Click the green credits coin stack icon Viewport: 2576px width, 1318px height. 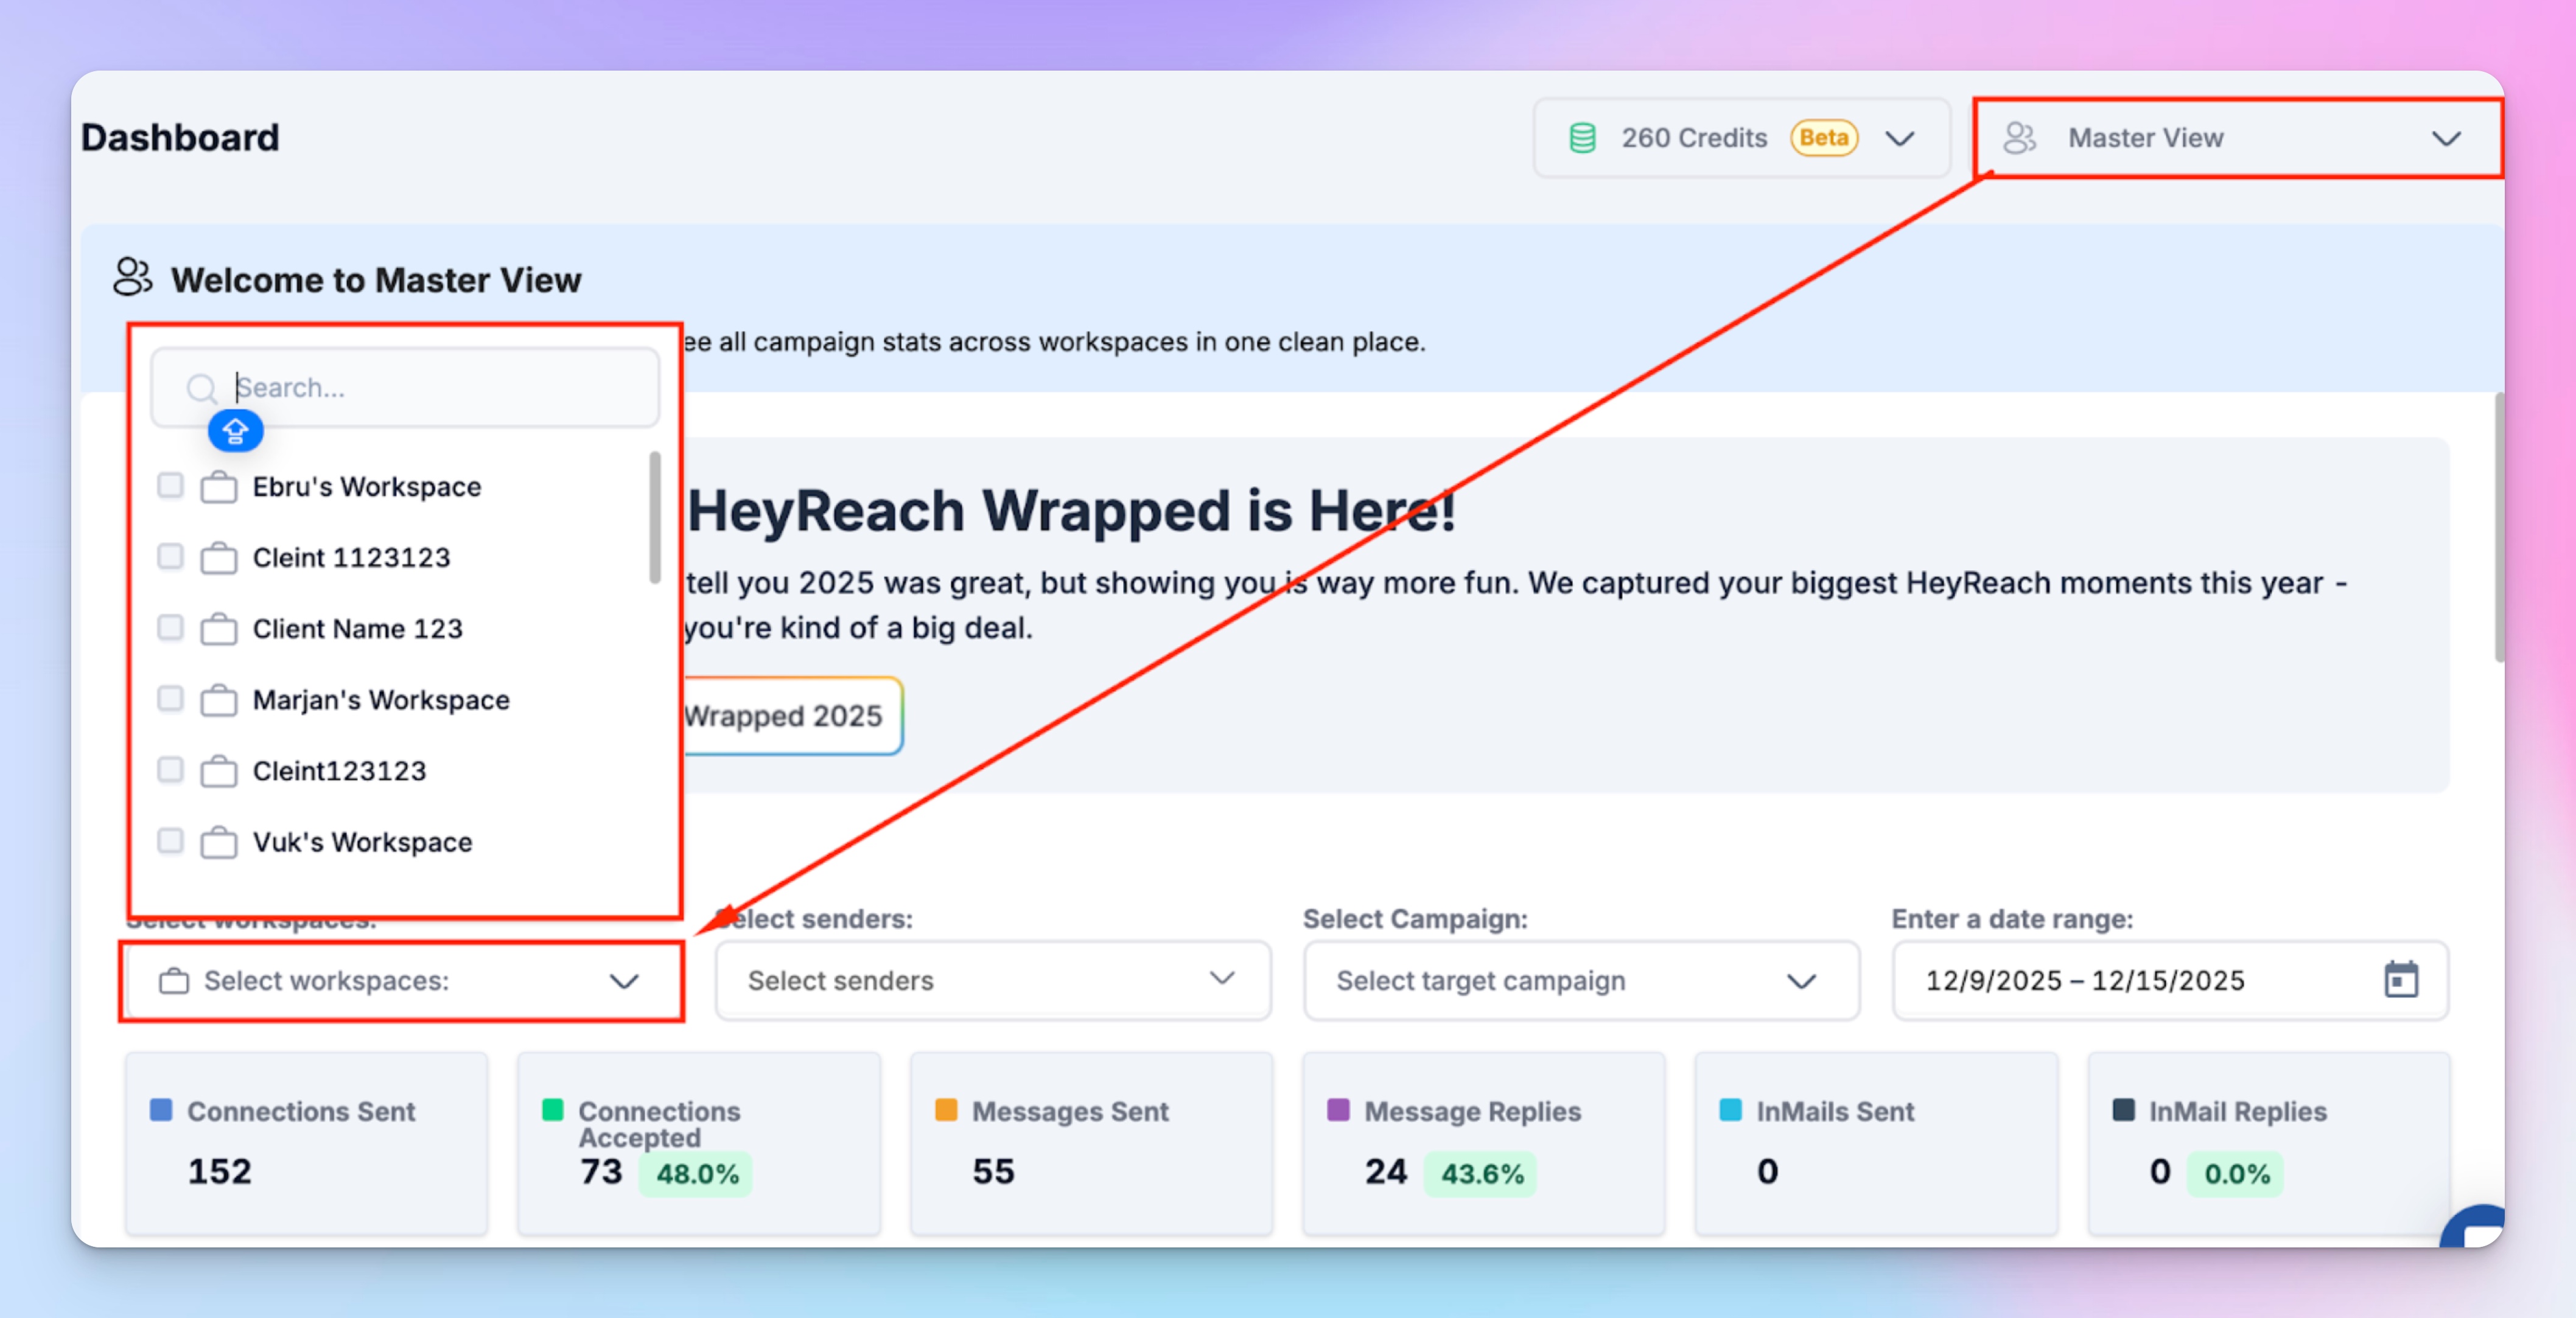[1582, 138]
